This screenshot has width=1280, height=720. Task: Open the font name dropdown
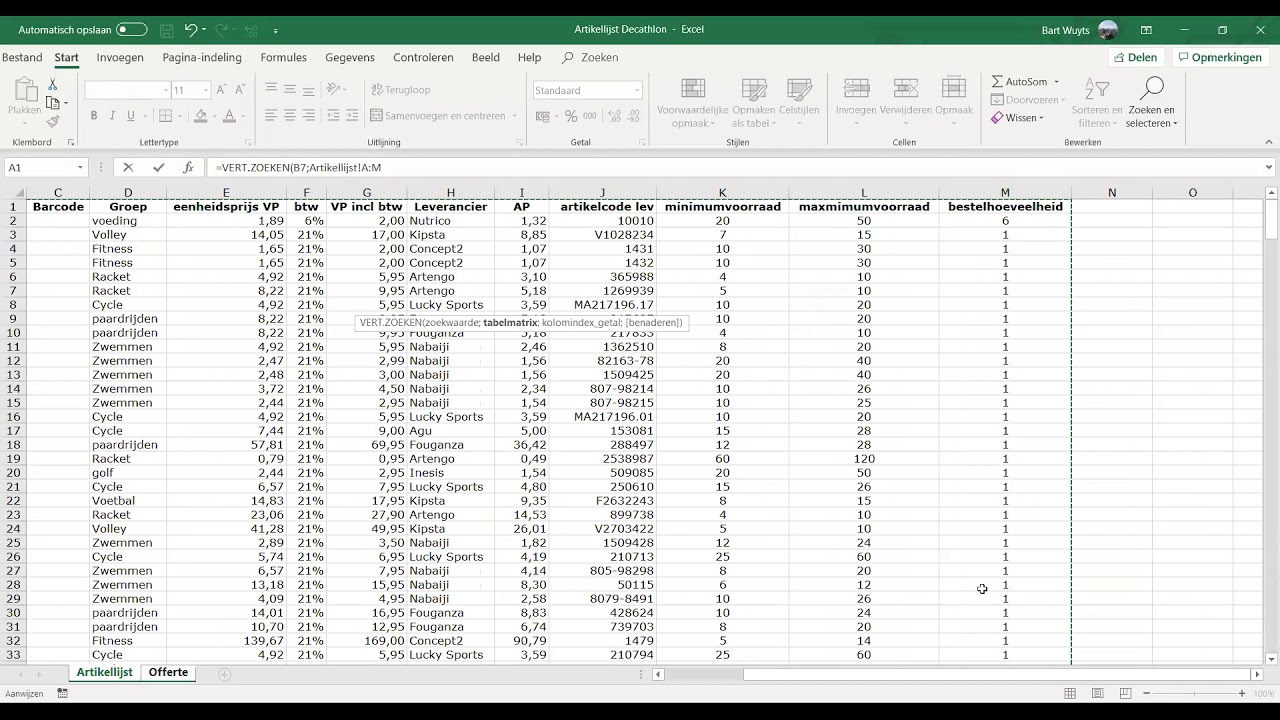[165, 90]
